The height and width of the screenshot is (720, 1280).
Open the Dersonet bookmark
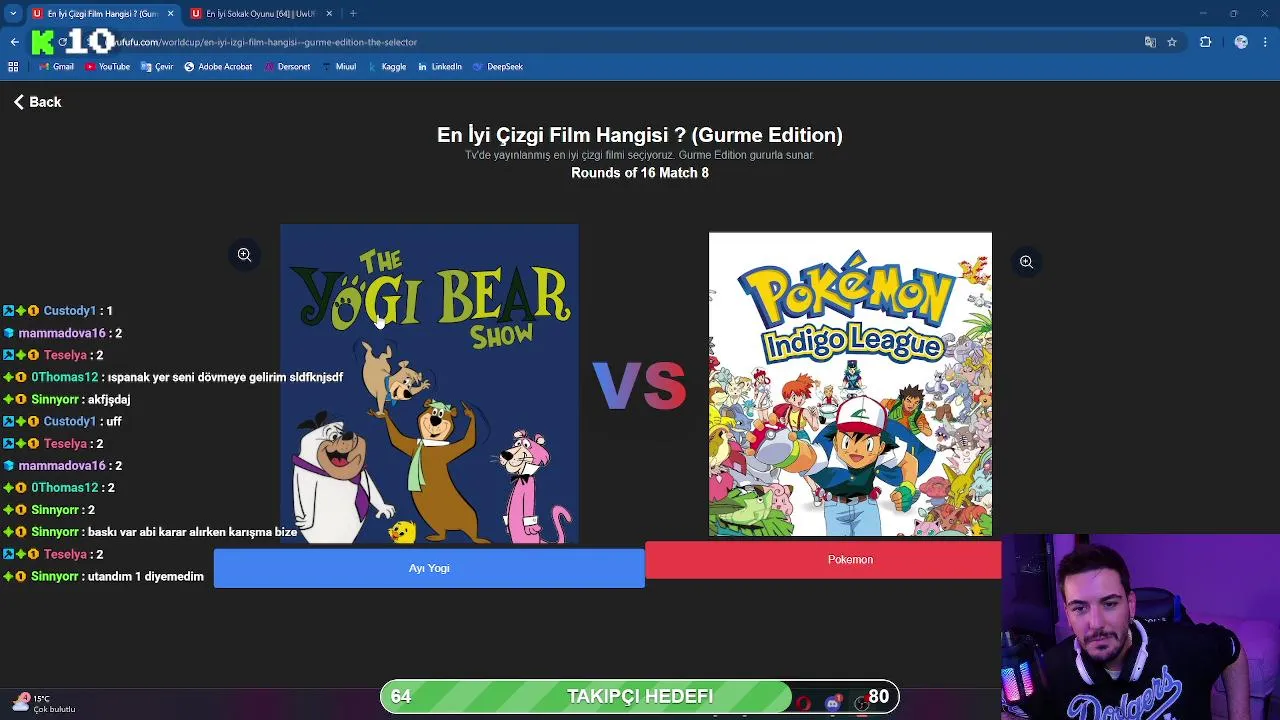[x=287, y=67]
